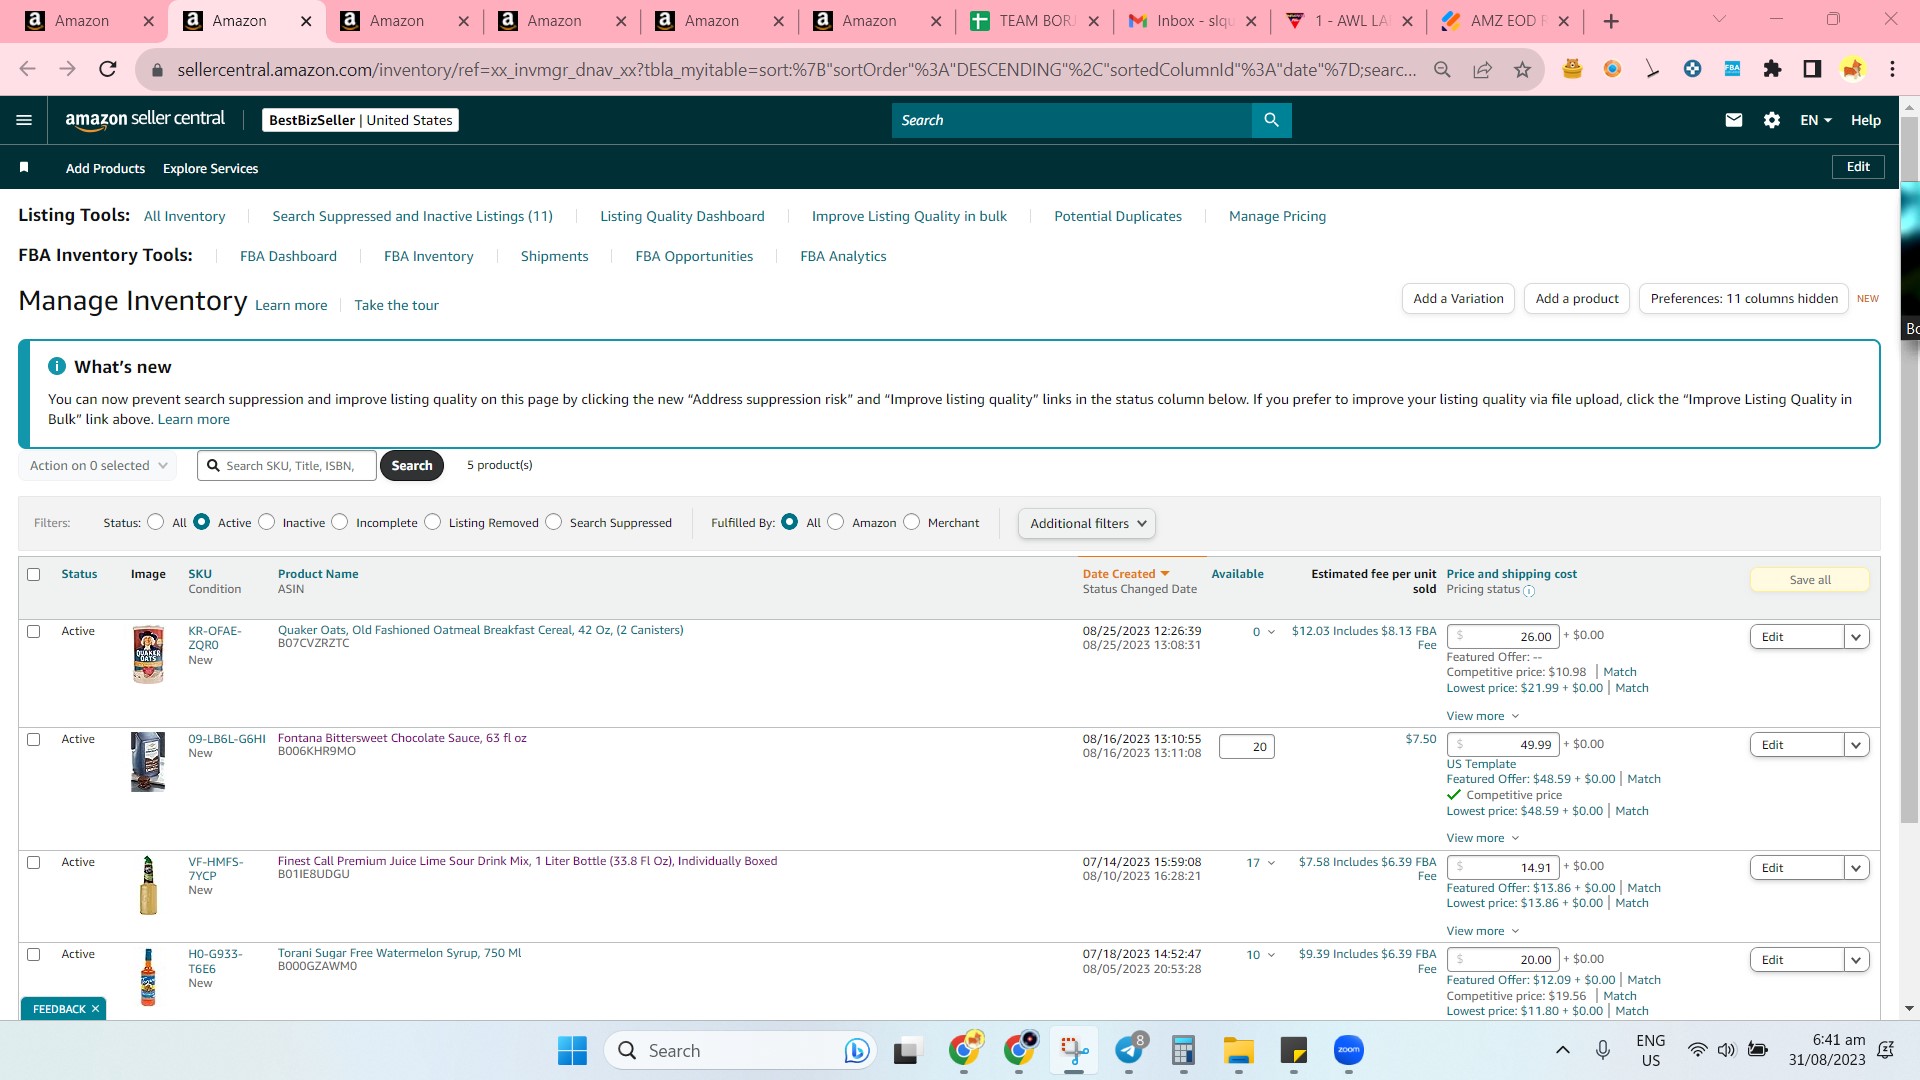The image size is (1920, 1080).
Task: Open FBA Dashboard in inventory tools
Action: (x=288, y=256)
